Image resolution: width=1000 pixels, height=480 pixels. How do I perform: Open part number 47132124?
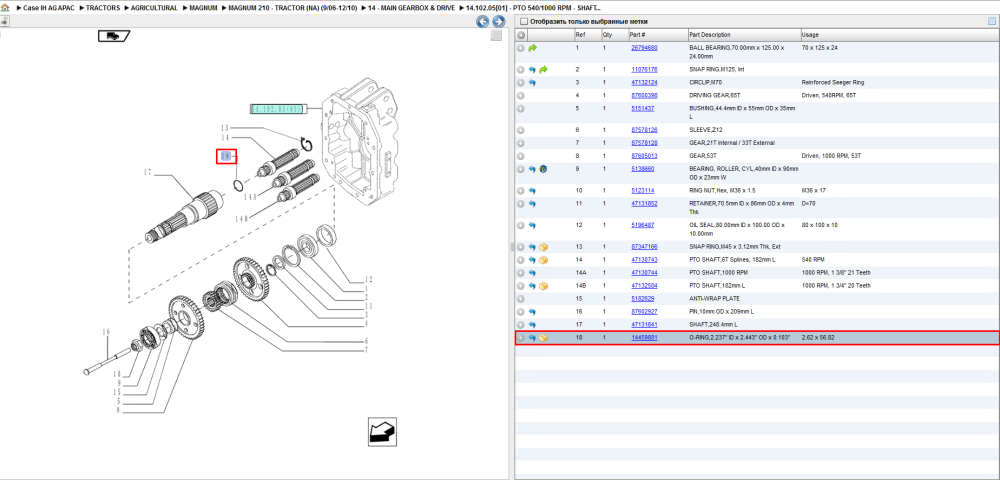[x=644, y=83]
